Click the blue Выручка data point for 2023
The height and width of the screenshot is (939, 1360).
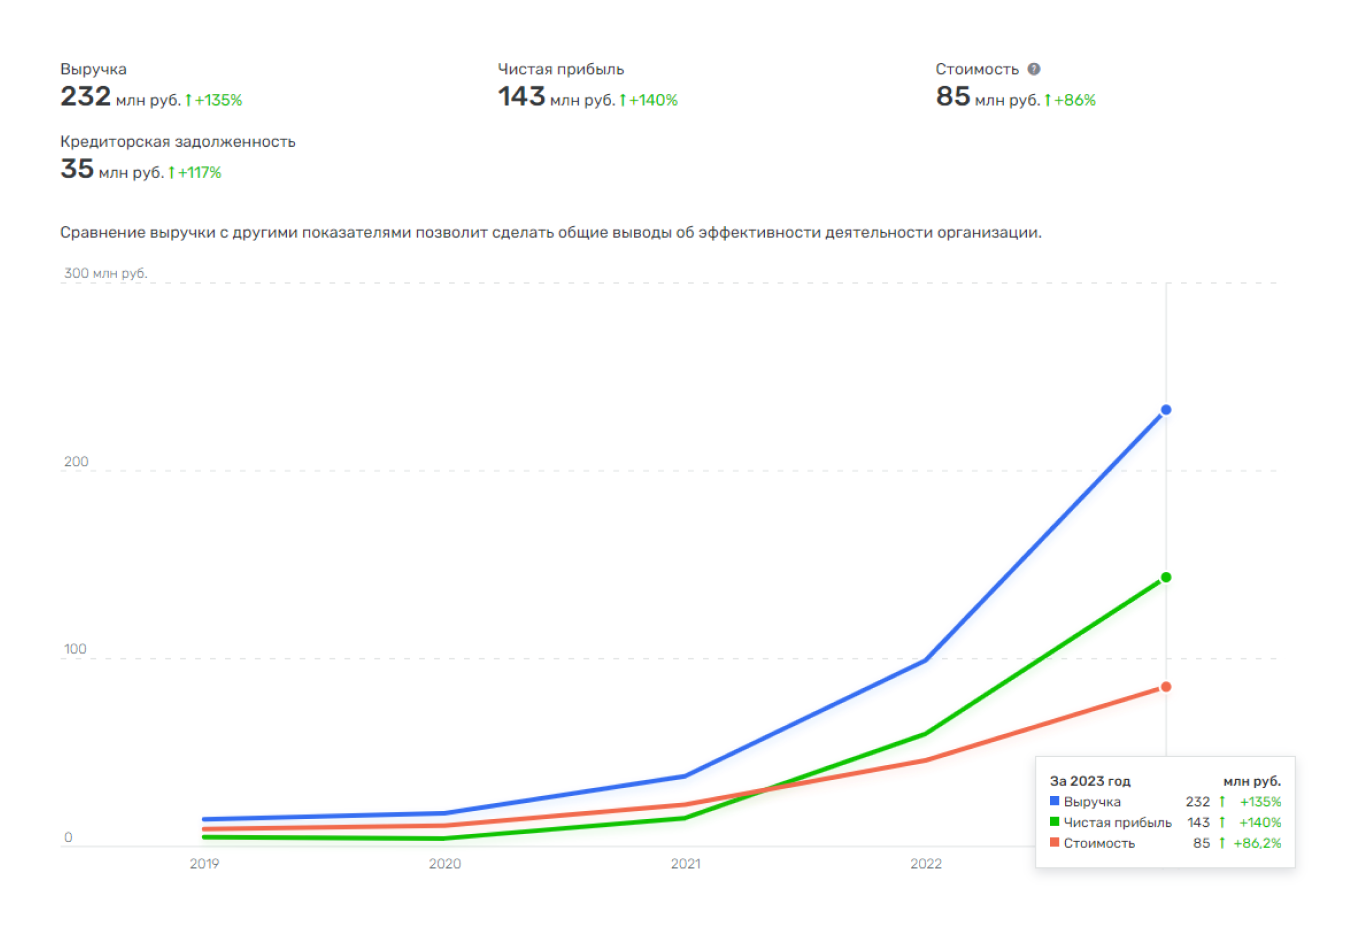pyautogui.click(x=1166, y=410)
